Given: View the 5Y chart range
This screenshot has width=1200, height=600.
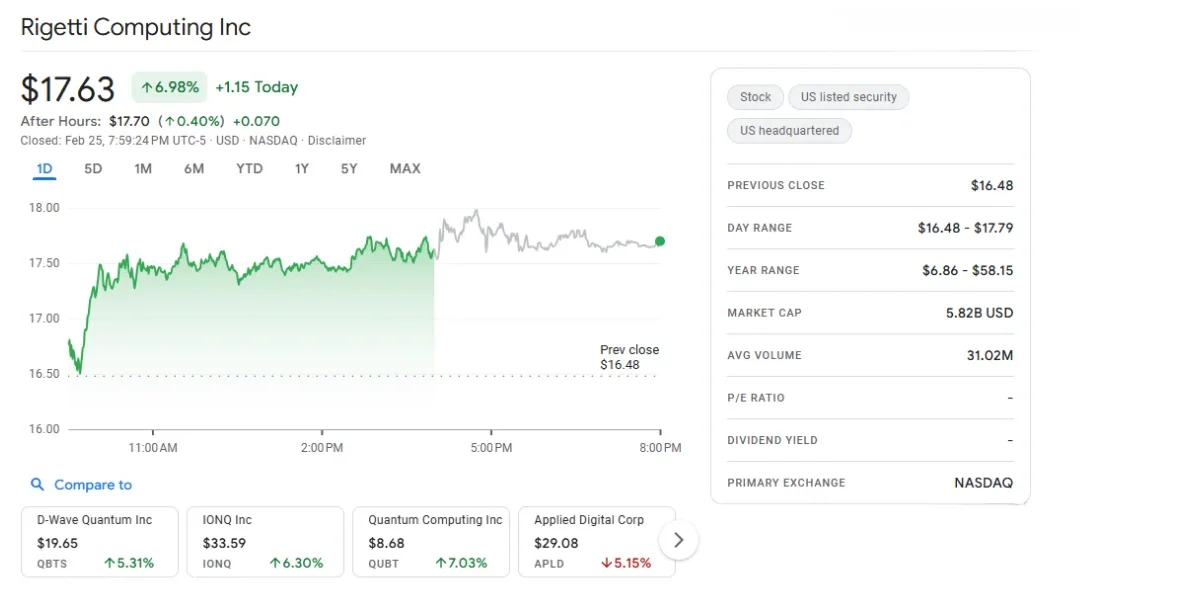Looking at the screenshot, I should [348, 168].
